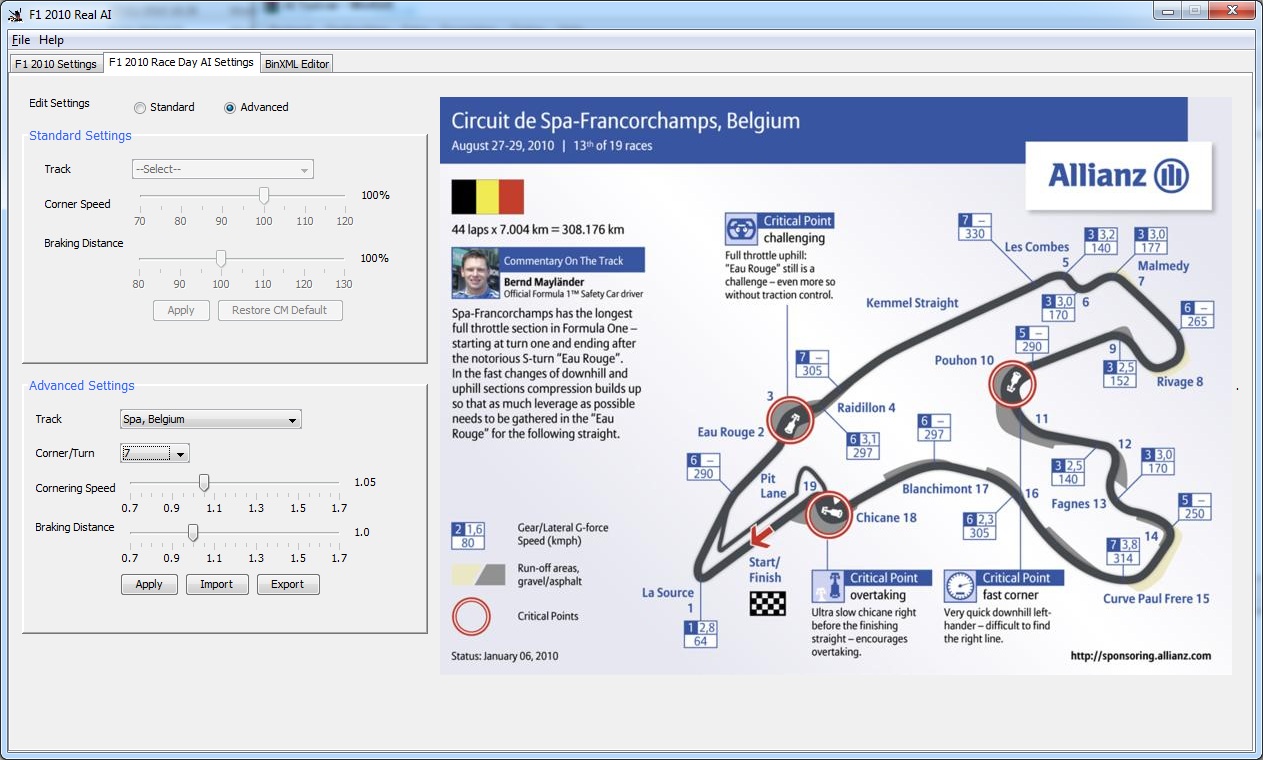Viewport: 1263px width, 760px height.
Task: Select the Advanced edit settings radio button
Action: point(256,107)
